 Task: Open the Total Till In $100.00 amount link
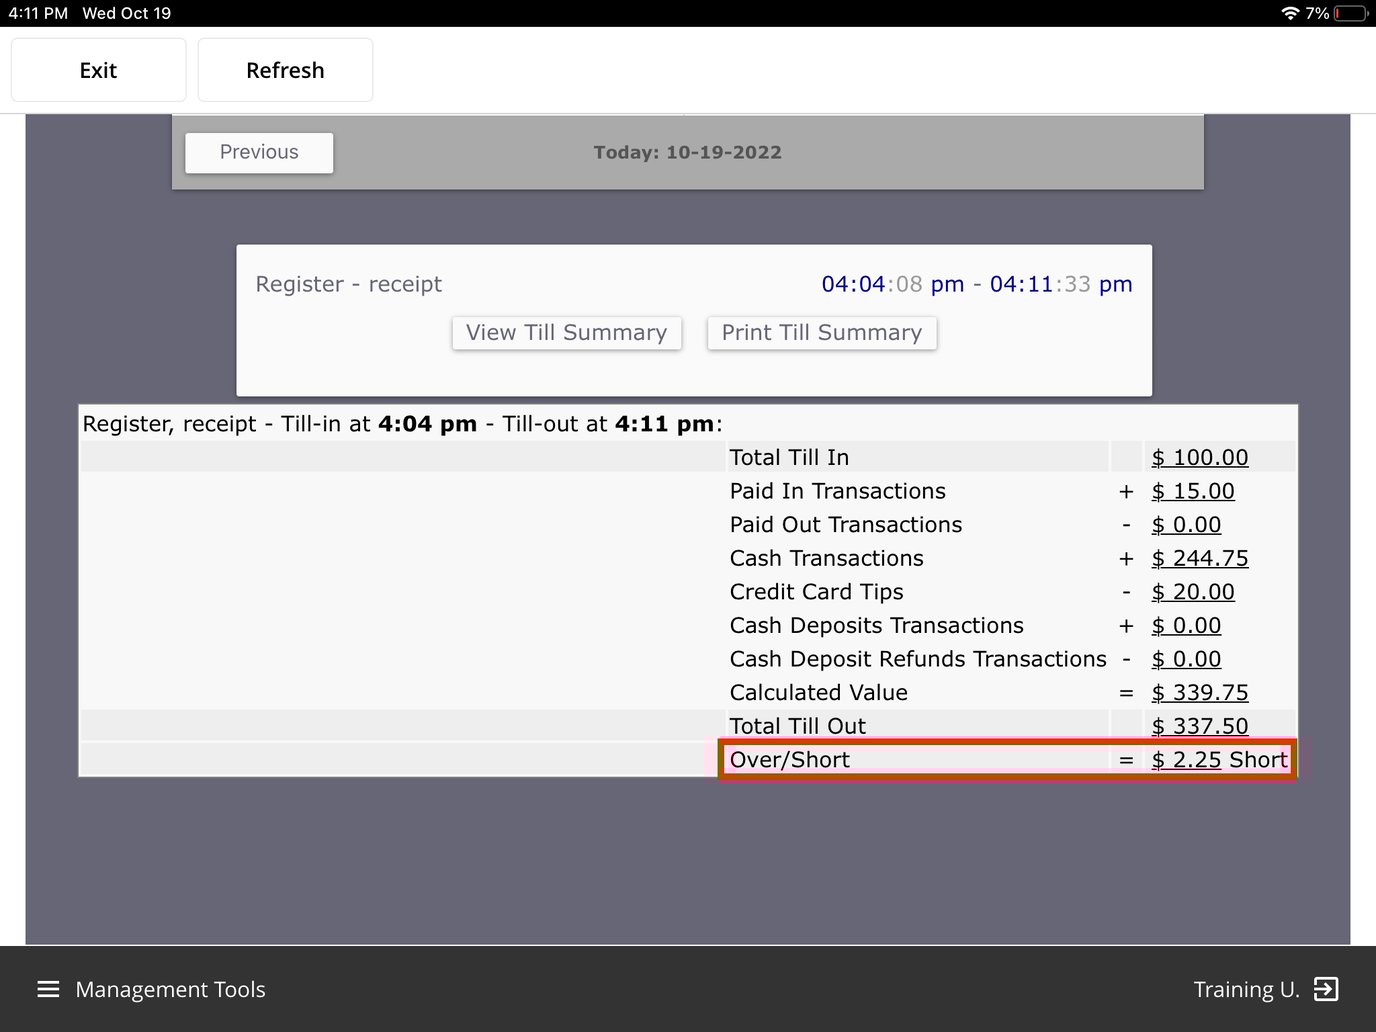[x=1199, y=457]
